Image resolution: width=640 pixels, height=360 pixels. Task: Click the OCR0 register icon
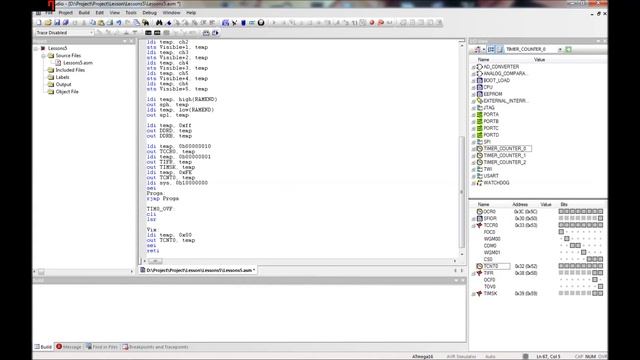coord(480,212)
